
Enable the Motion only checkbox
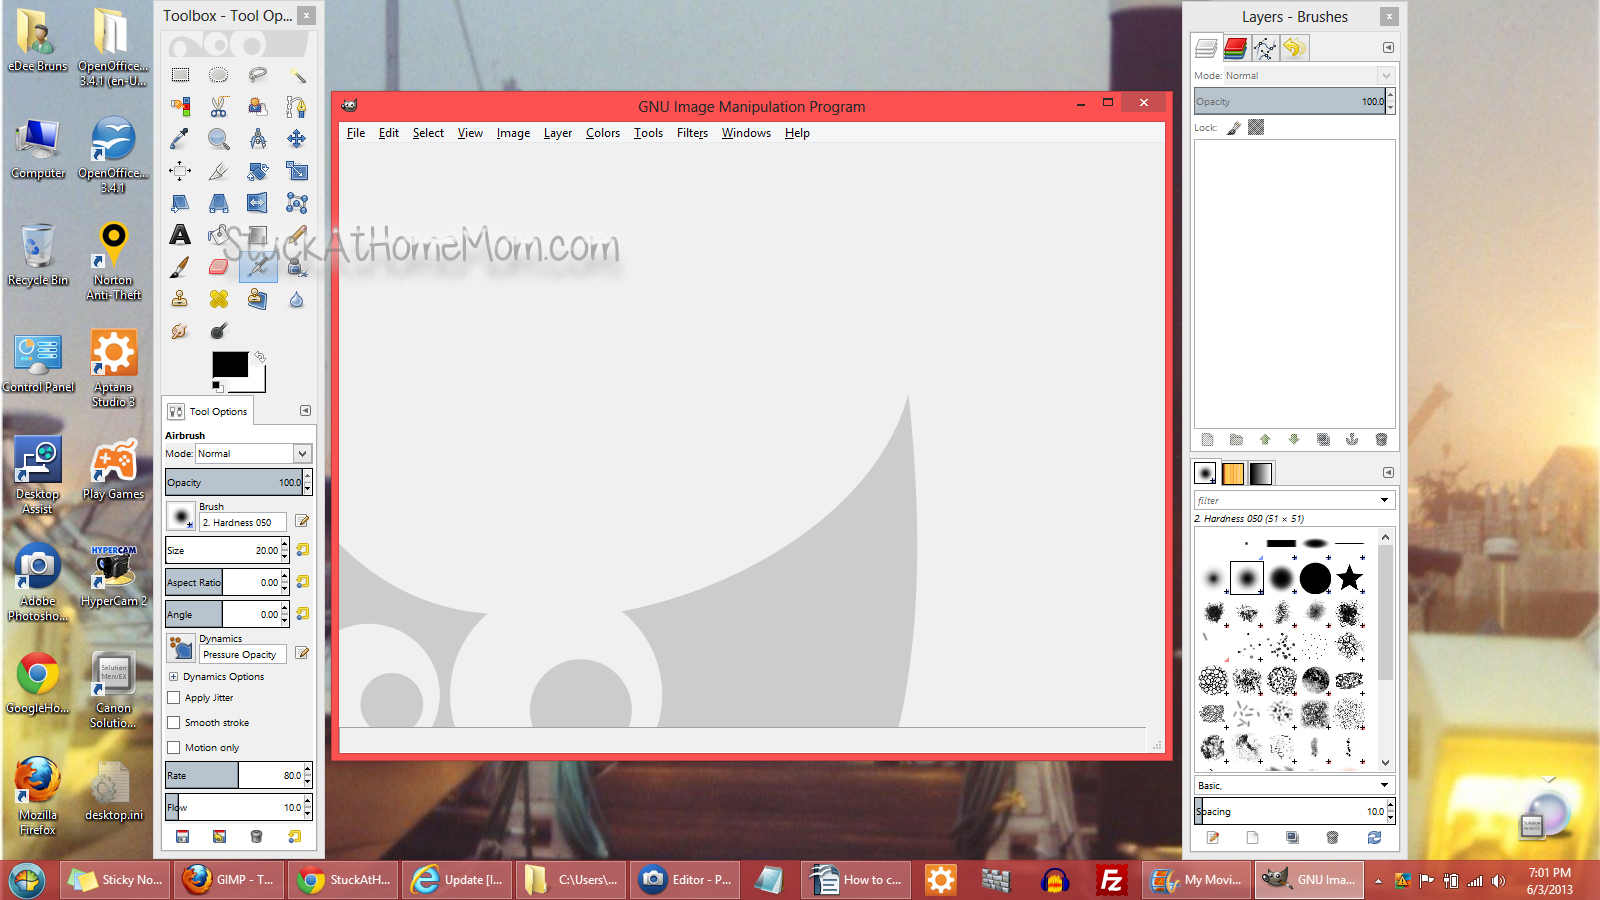point(174,747)
